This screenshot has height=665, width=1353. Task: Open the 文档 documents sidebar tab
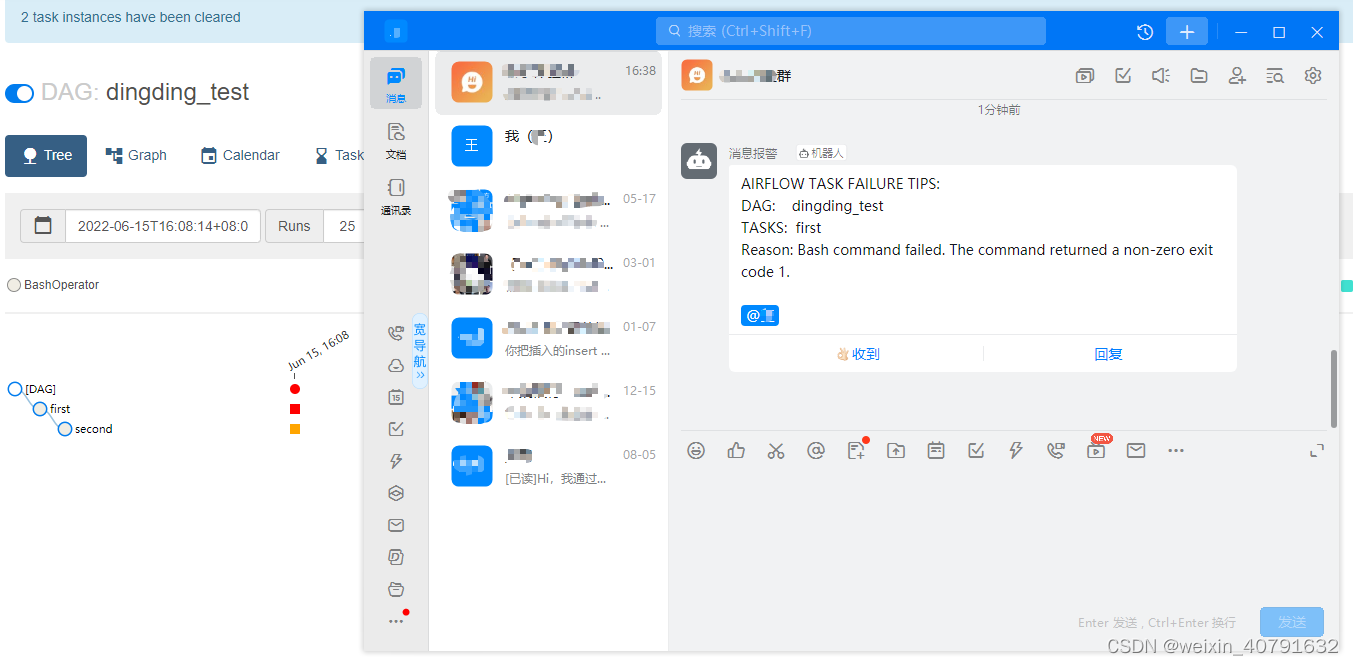click(396, 139)
